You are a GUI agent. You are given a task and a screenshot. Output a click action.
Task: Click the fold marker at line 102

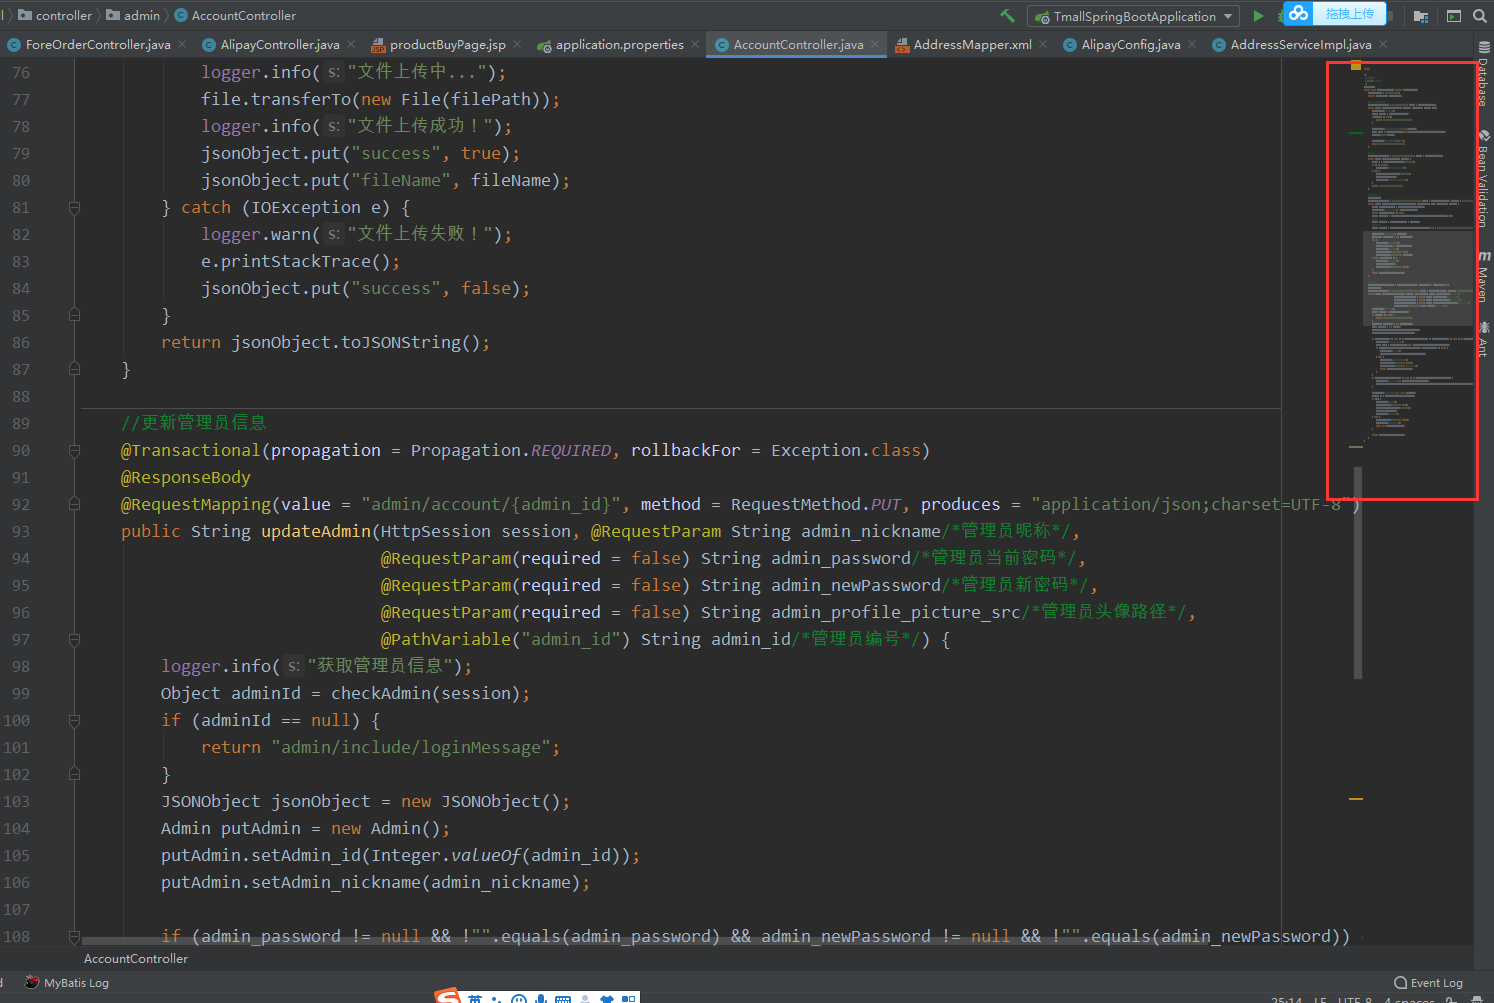(x=74, y=774)
